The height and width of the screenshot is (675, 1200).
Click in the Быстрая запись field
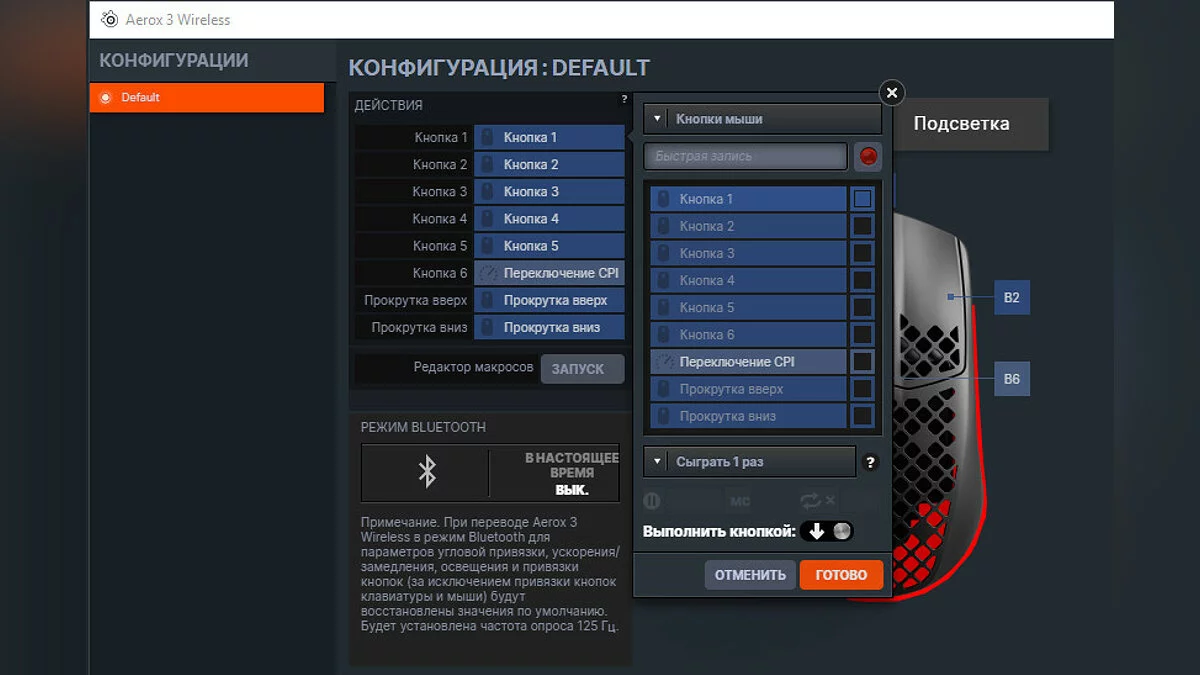click(745, 156)
